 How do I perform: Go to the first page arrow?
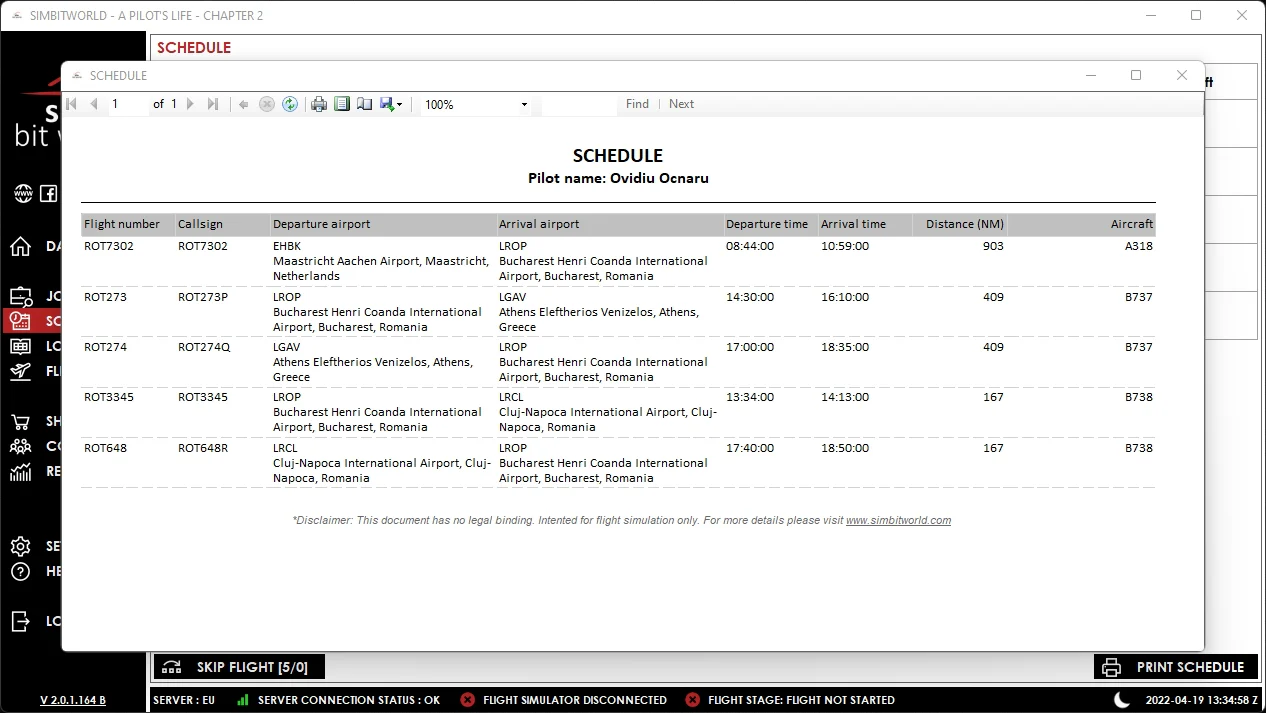[72, 104]
